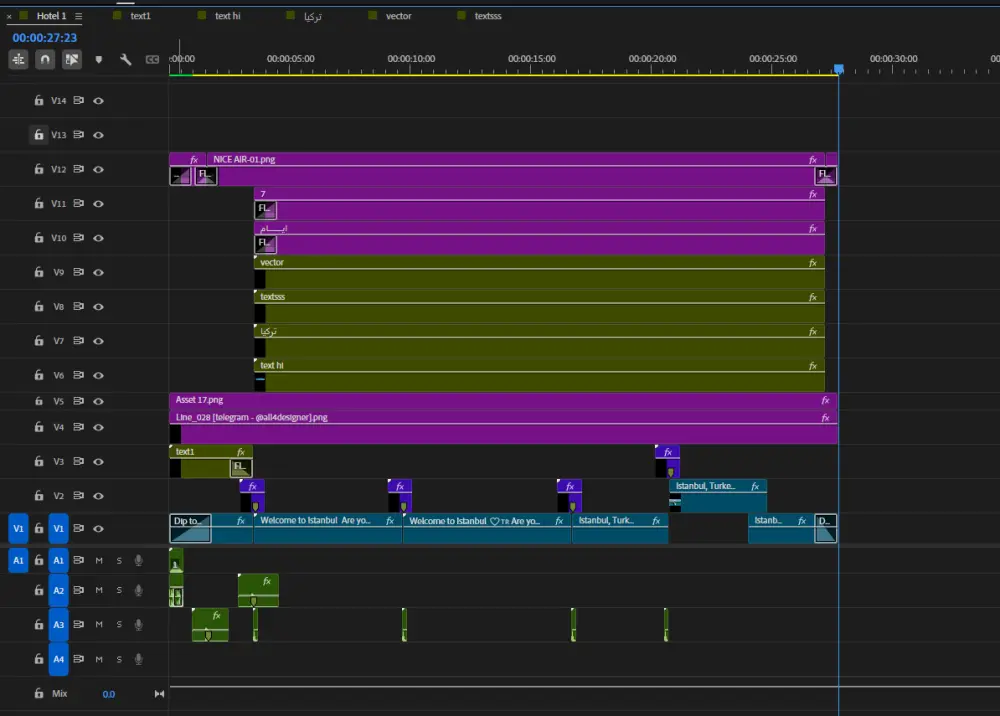Click fx badge on Asset 17.png clip
This screenshot has height=716, width=1000.
825,400
